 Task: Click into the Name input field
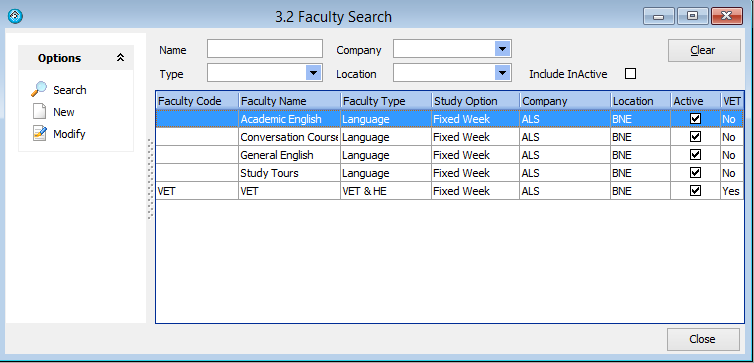[265, 49]
